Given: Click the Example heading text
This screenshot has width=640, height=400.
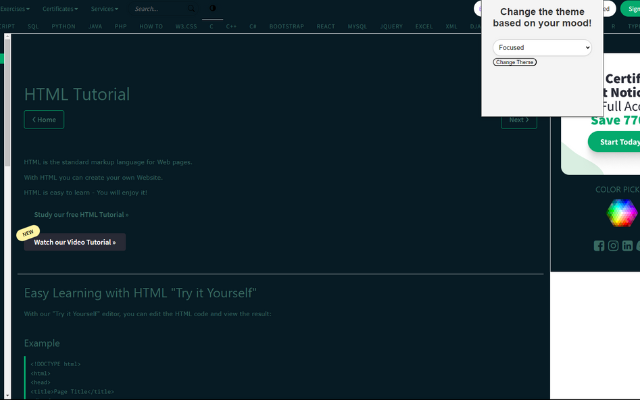Looking at the screenshot, I should 42,343.
